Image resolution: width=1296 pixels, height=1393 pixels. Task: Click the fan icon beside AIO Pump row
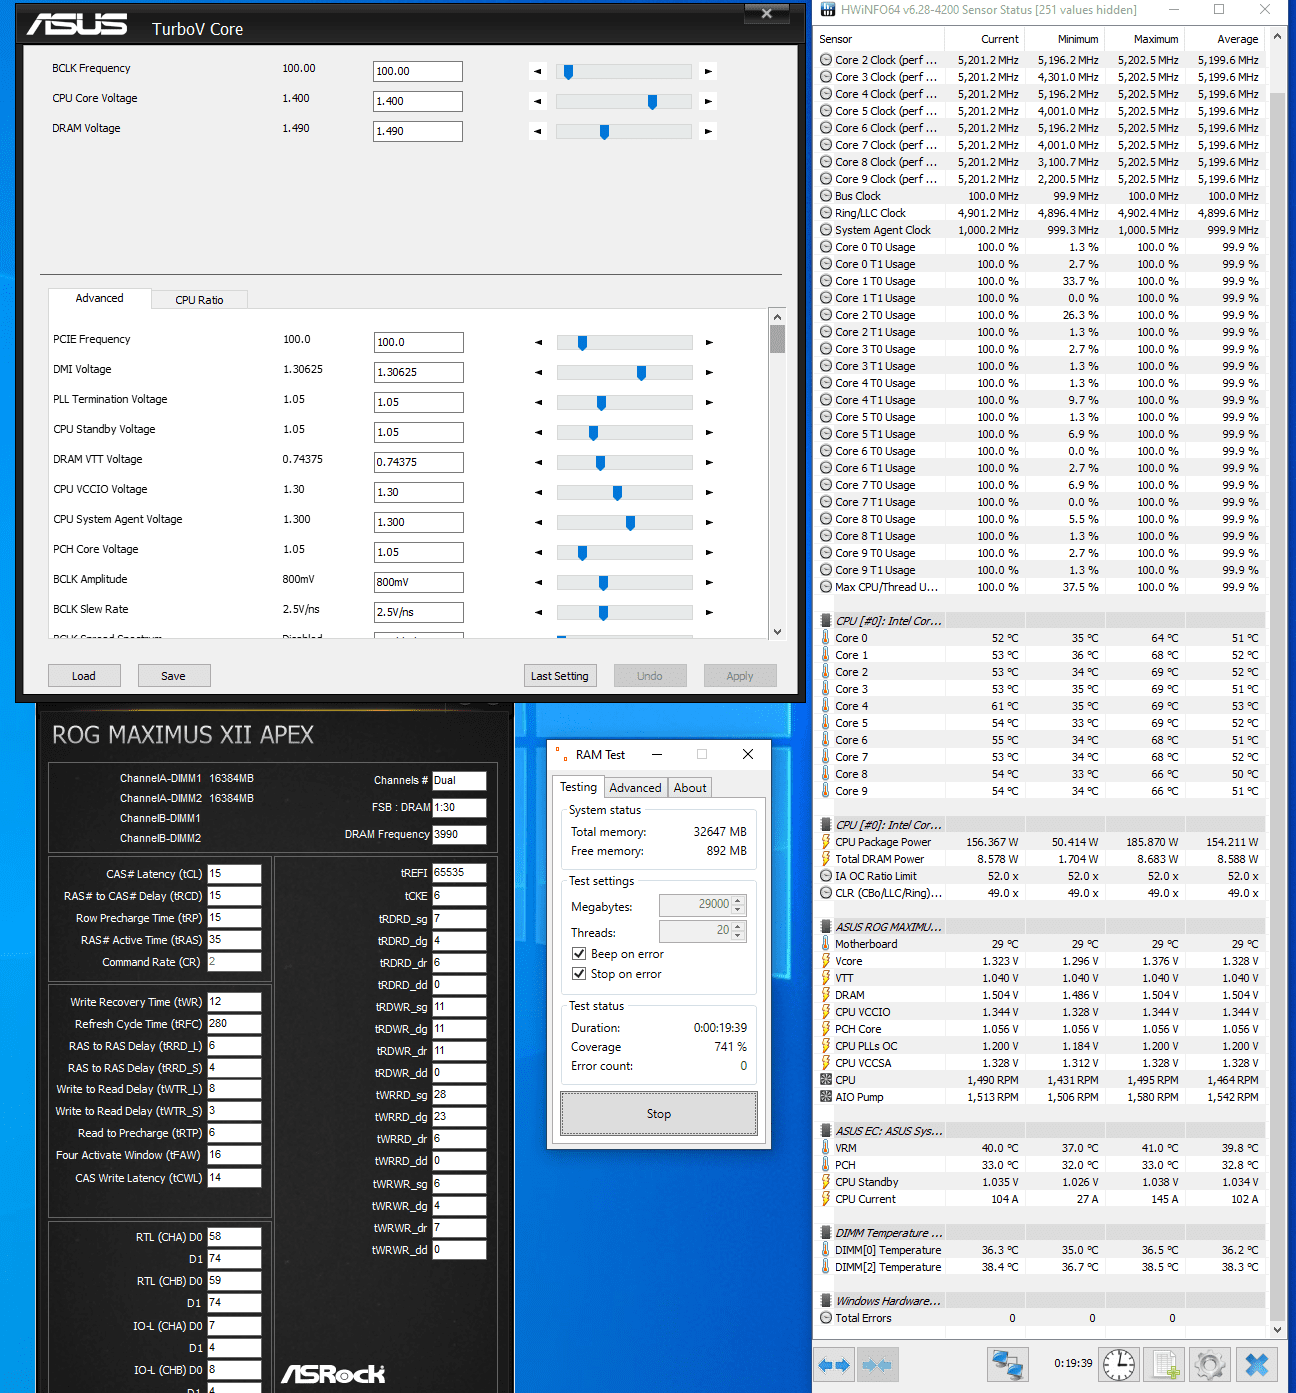click(x=826, y=1097)
